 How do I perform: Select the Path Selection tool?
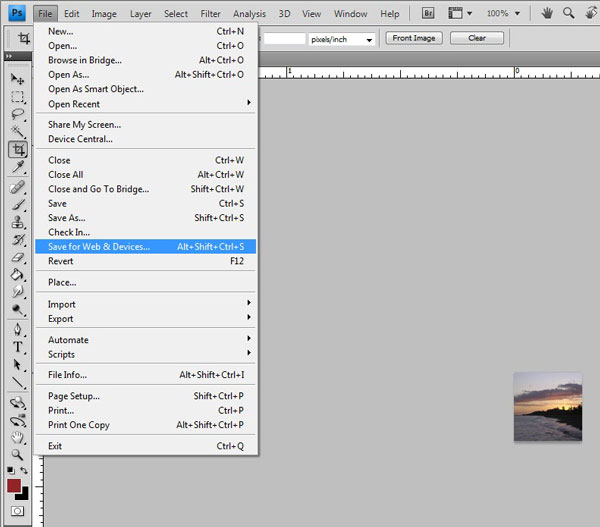[18, 364]
